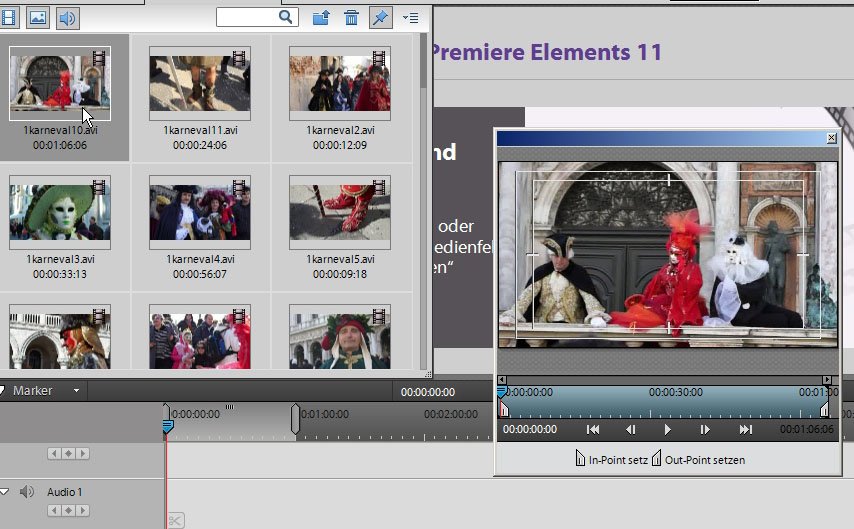Go to next keyframe on video track
854x529 pixels.
tap(83, 453)
